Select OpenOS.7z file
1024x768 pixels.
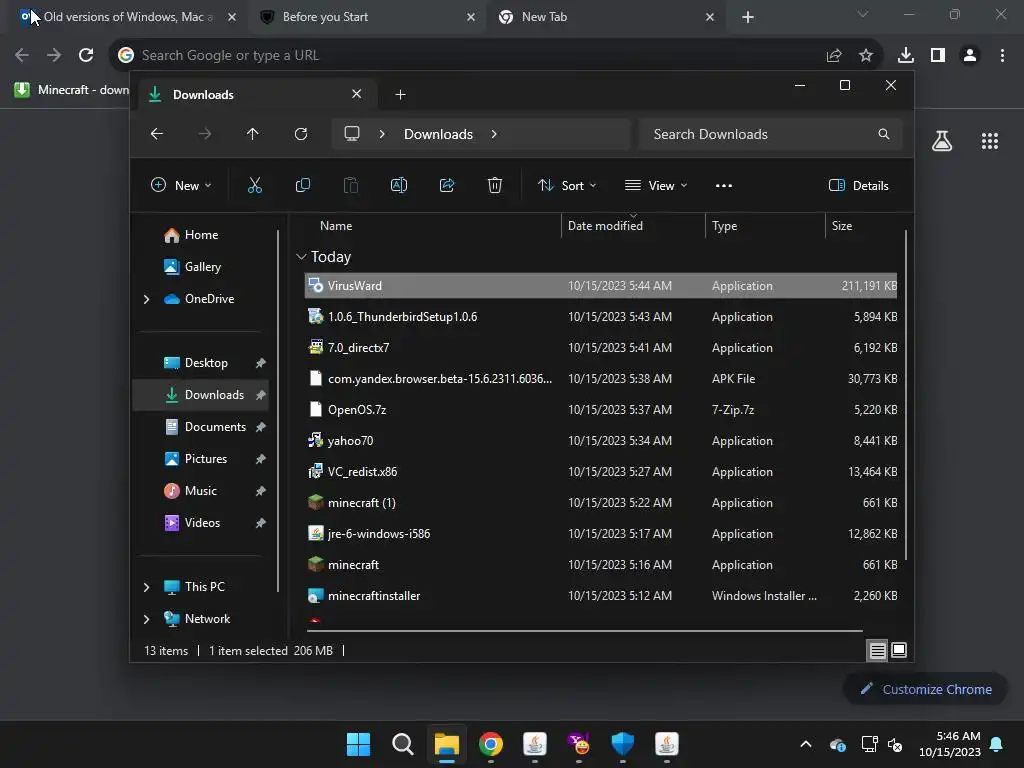click(601, 409)
